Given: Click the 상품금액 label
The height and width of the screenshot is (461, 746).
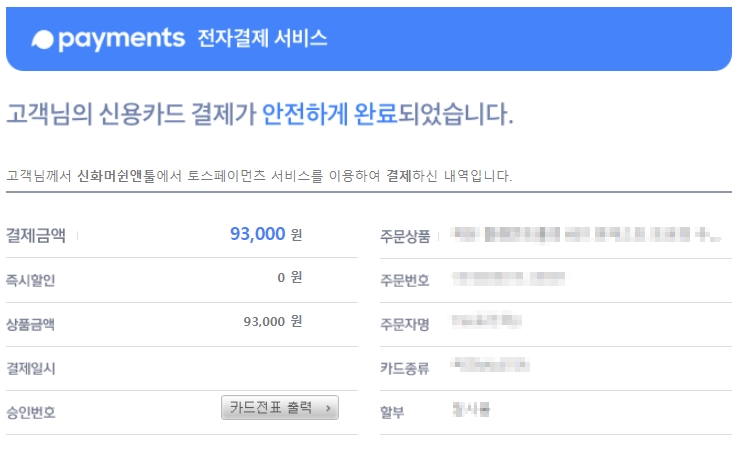Looking at the screenshot, I should point(30,324).
